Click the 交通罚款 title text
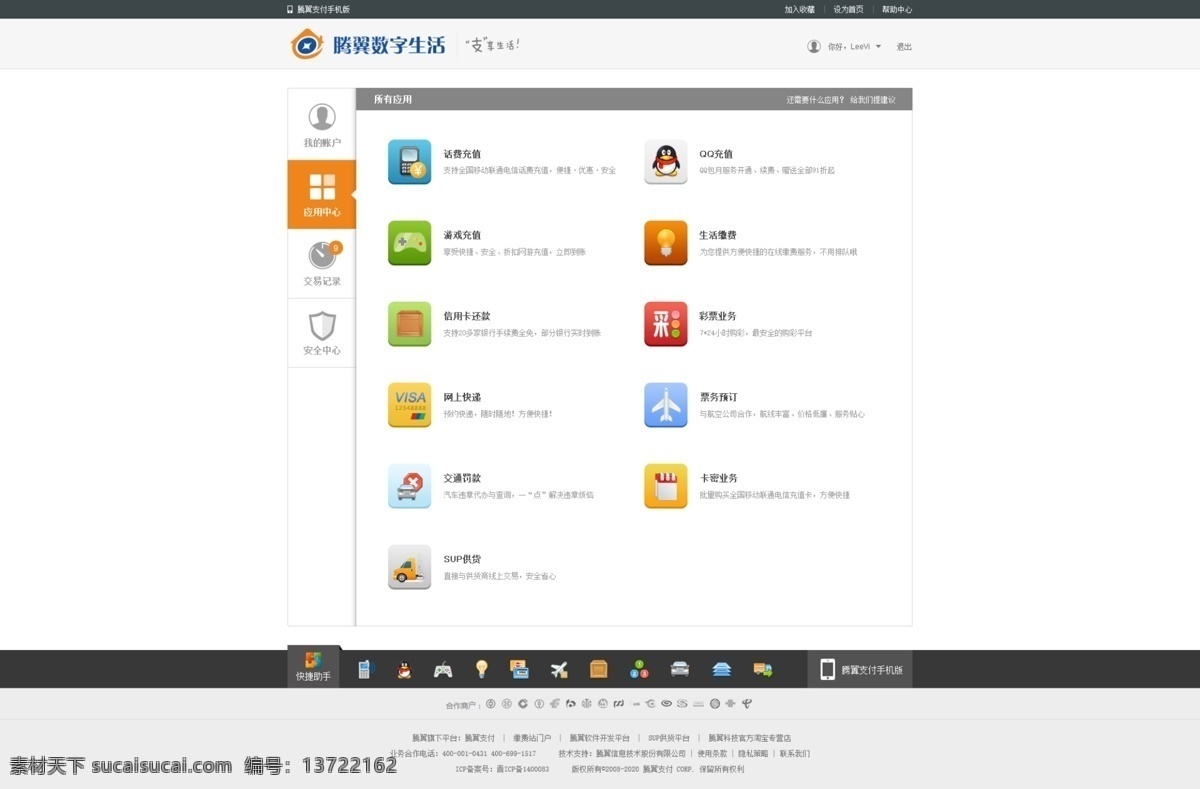 point(462,478)
